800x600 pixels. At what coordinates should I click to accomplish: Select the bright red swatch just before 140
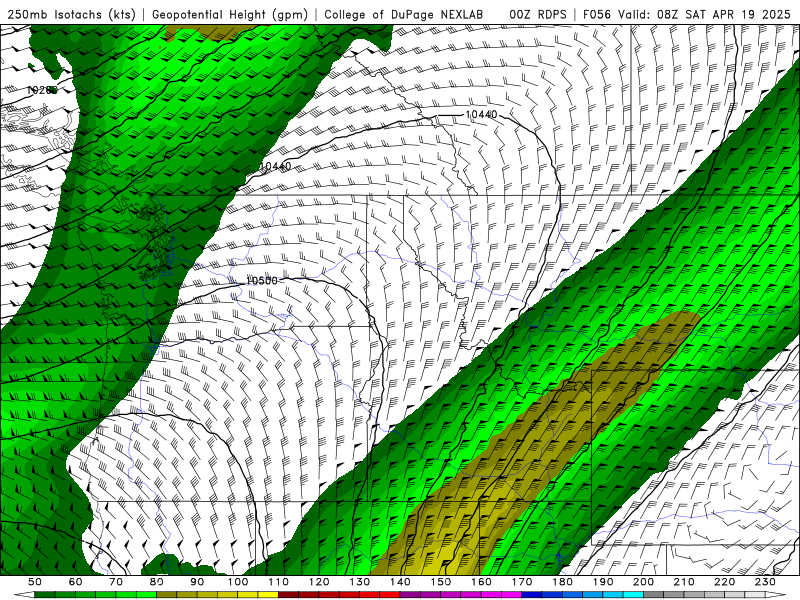click(390, 595)
